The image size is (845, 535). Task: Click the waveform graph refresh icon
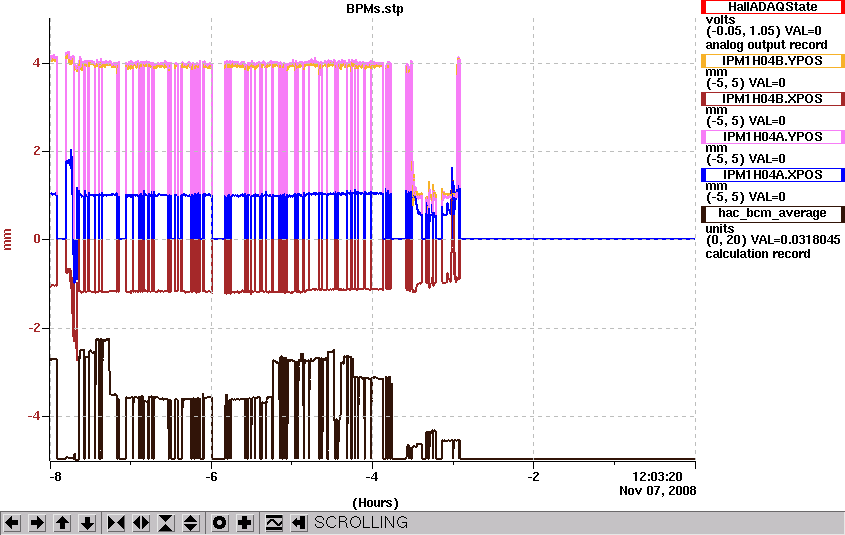(x=274, y=523)
